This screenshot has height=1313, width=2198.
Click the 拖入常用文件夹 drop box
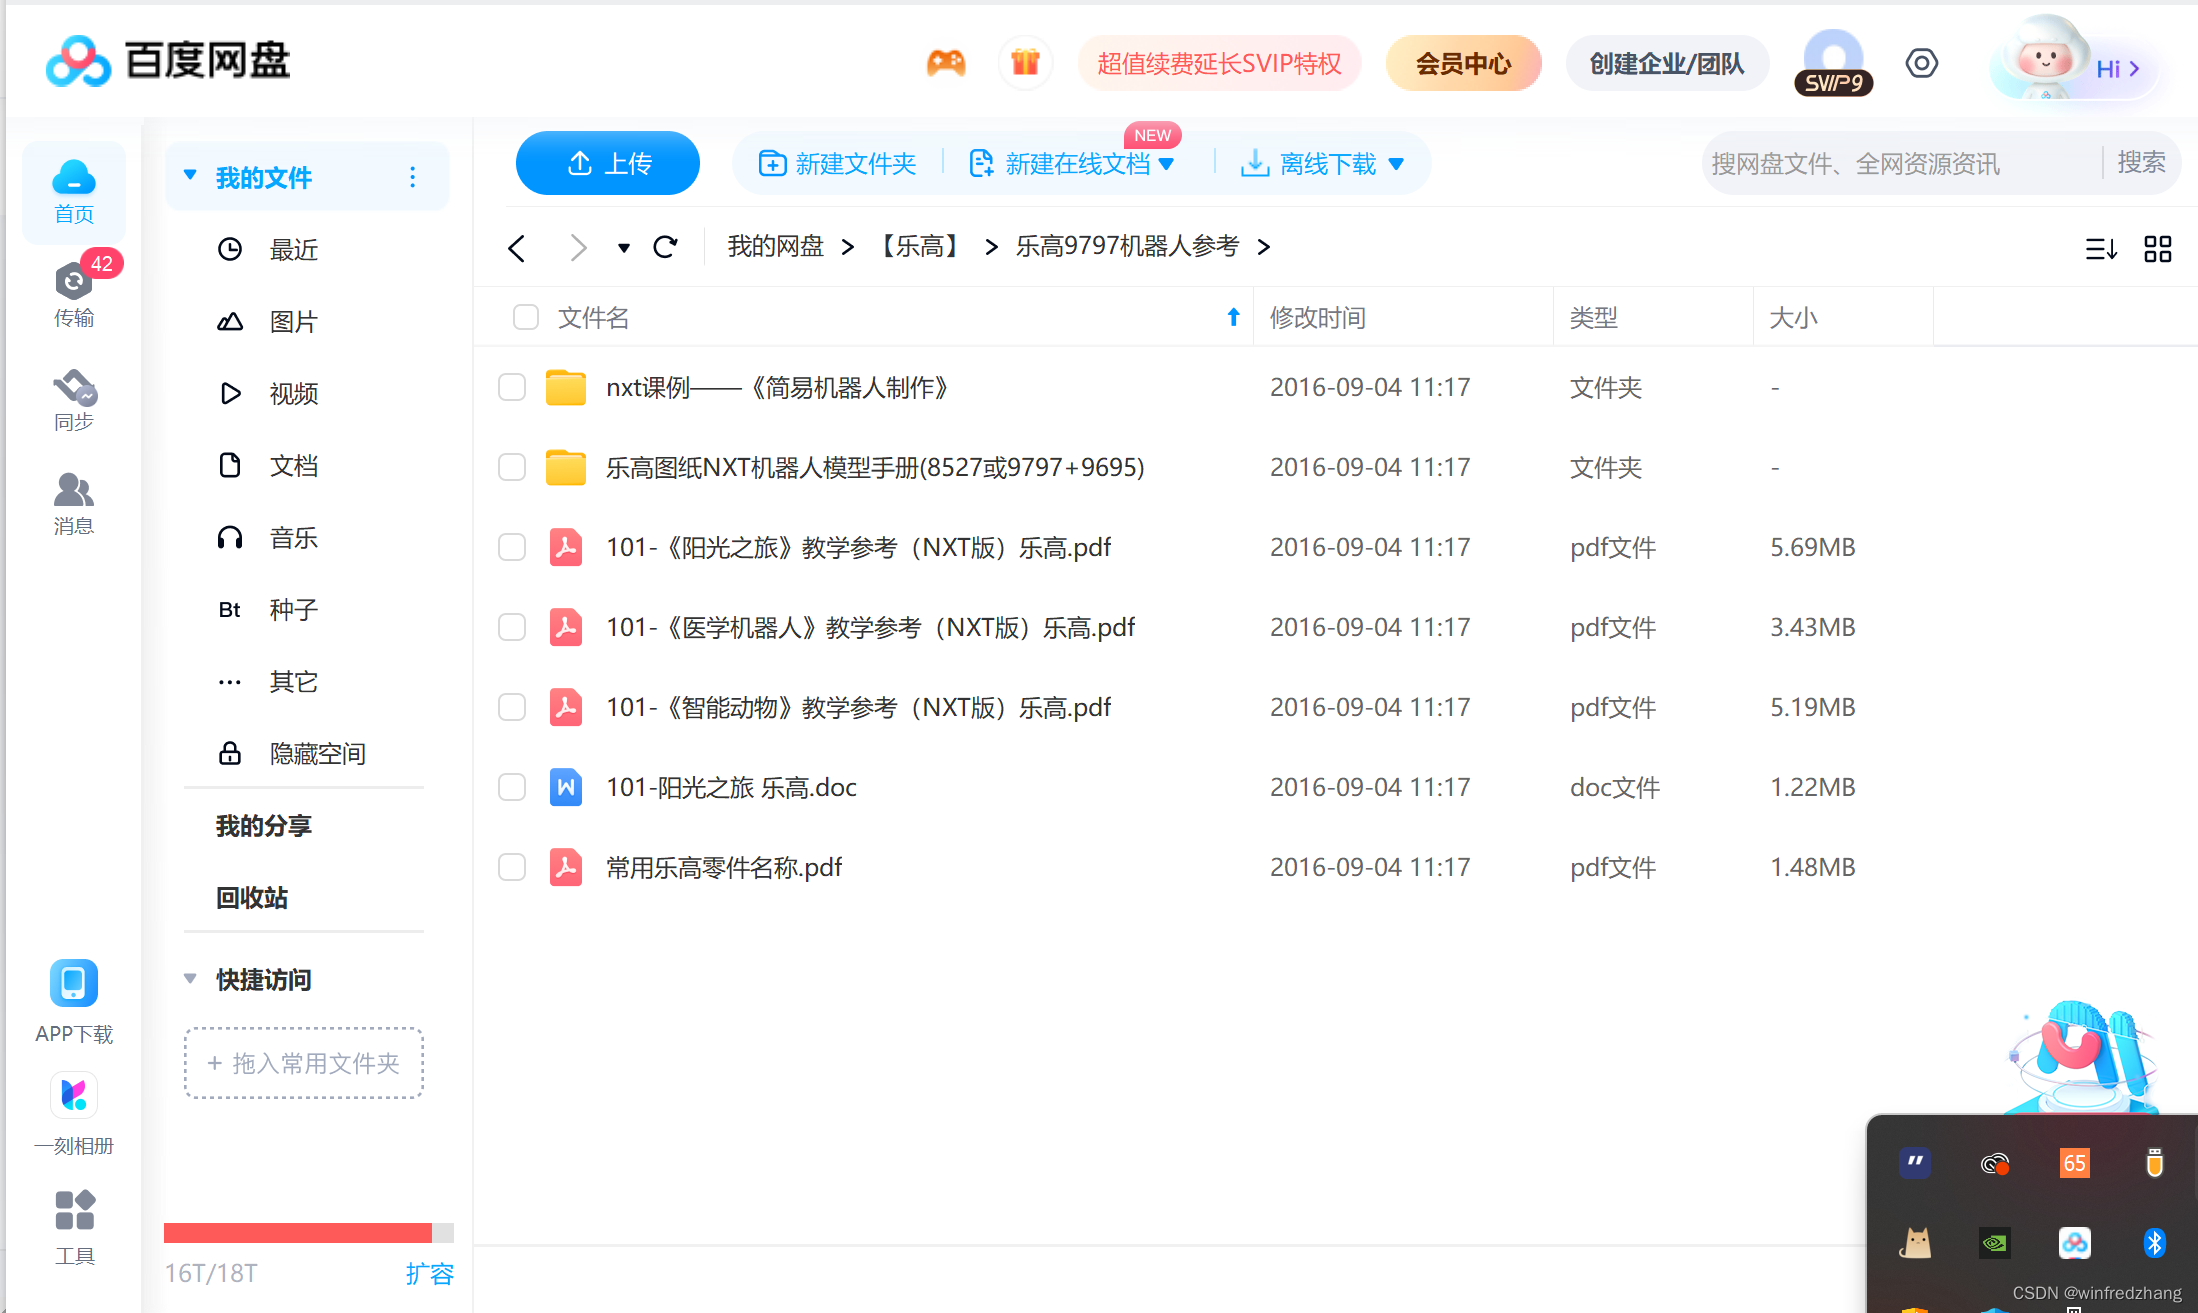304,1063
